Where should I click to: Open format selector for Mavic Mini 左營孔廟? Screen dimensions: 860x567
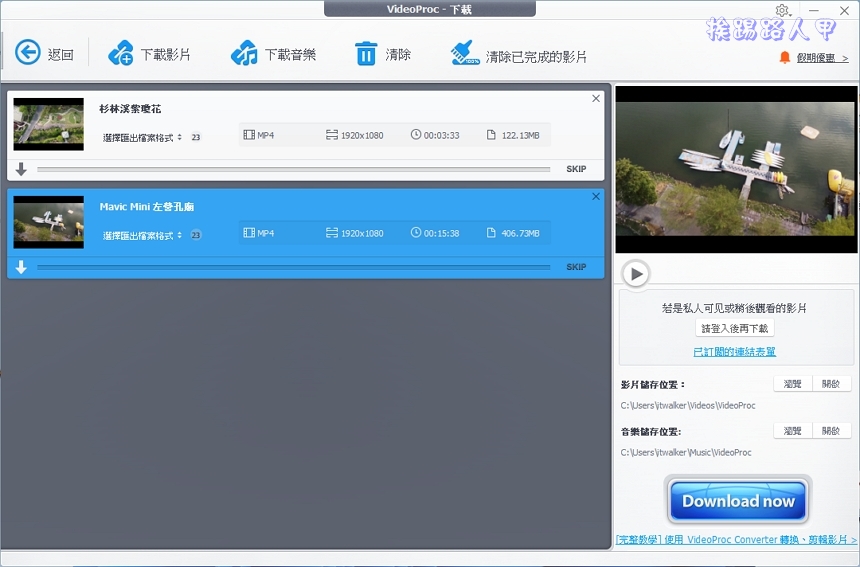coord(142,235)
